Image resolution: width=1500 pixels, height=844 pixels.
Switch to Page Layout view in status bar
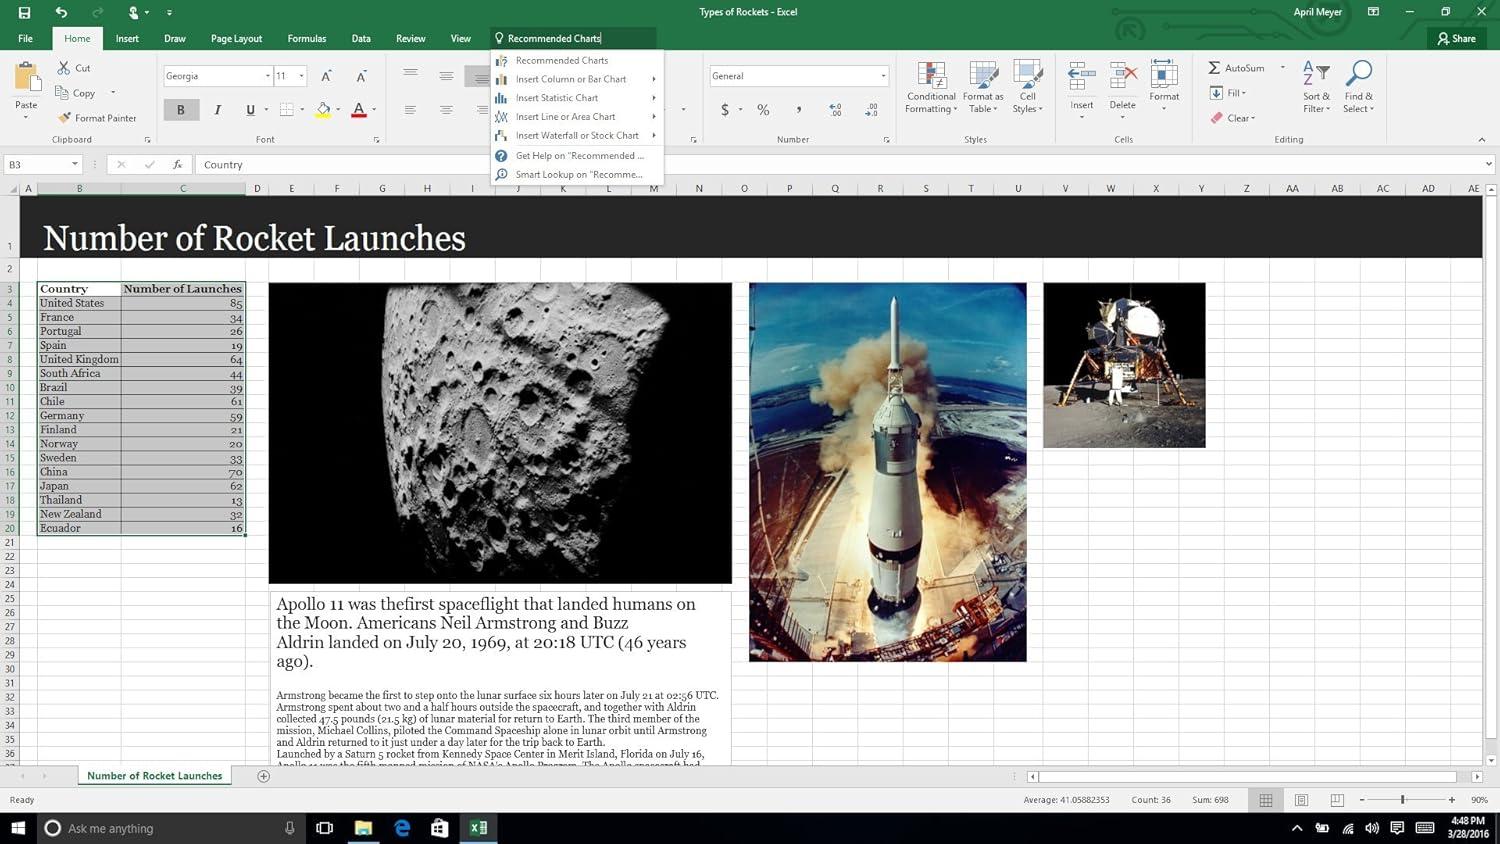1301,800
